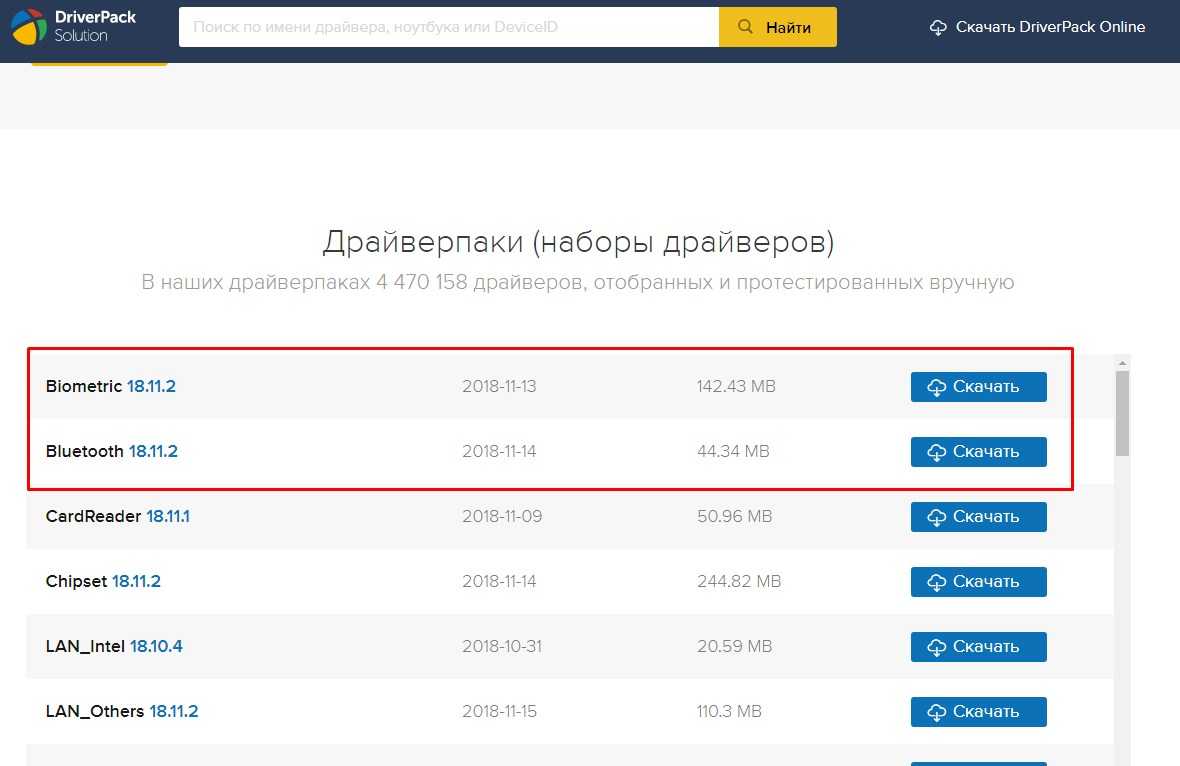Open Biometric version 18.11.2 link
Image resolution: width=1180 pixels, height=766 pixels.
pyautogui.click(x=151, y=386)
